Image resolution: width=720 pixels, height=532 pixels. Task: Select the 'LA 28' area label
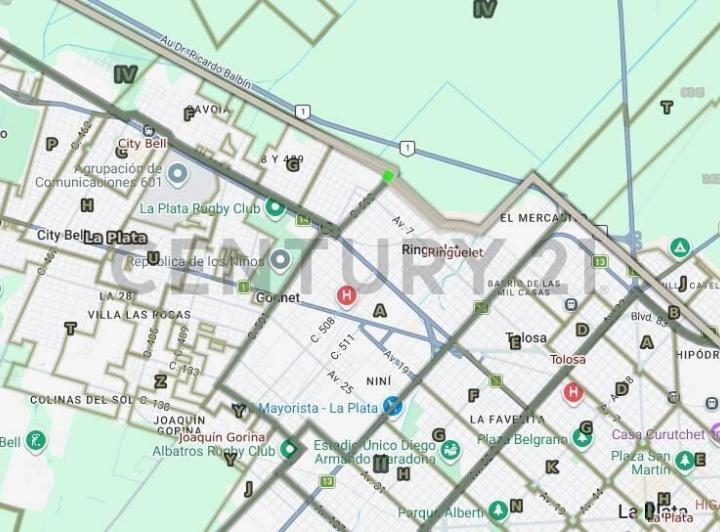pos(116,296)
